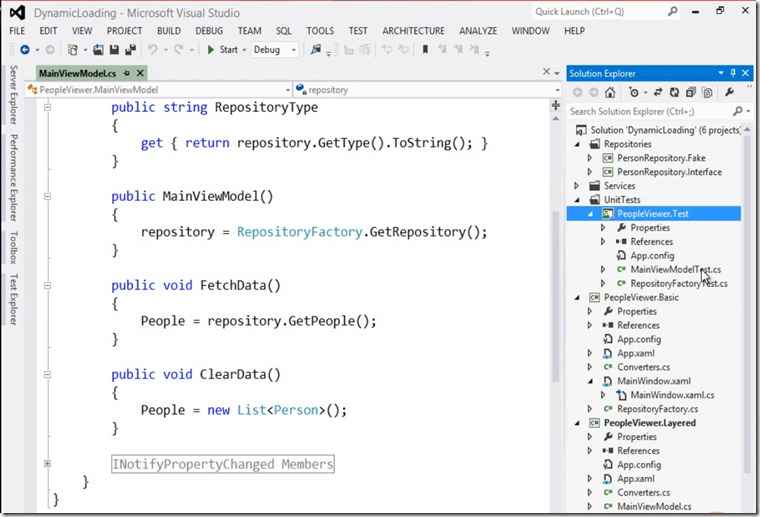Click the Start debugging button
The width and height of the screenshot is (760, 517).
pos(223,49)
